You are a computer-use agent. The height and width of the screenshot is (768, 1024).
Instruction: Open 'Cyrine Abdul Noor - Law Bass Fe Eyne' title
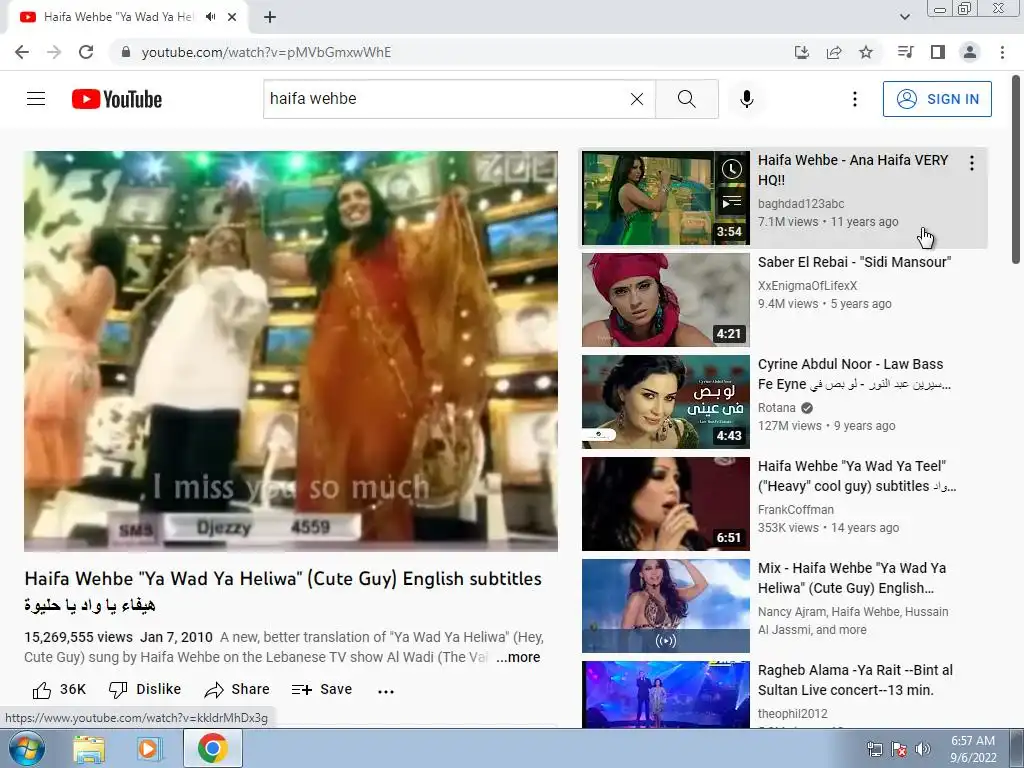854,374
